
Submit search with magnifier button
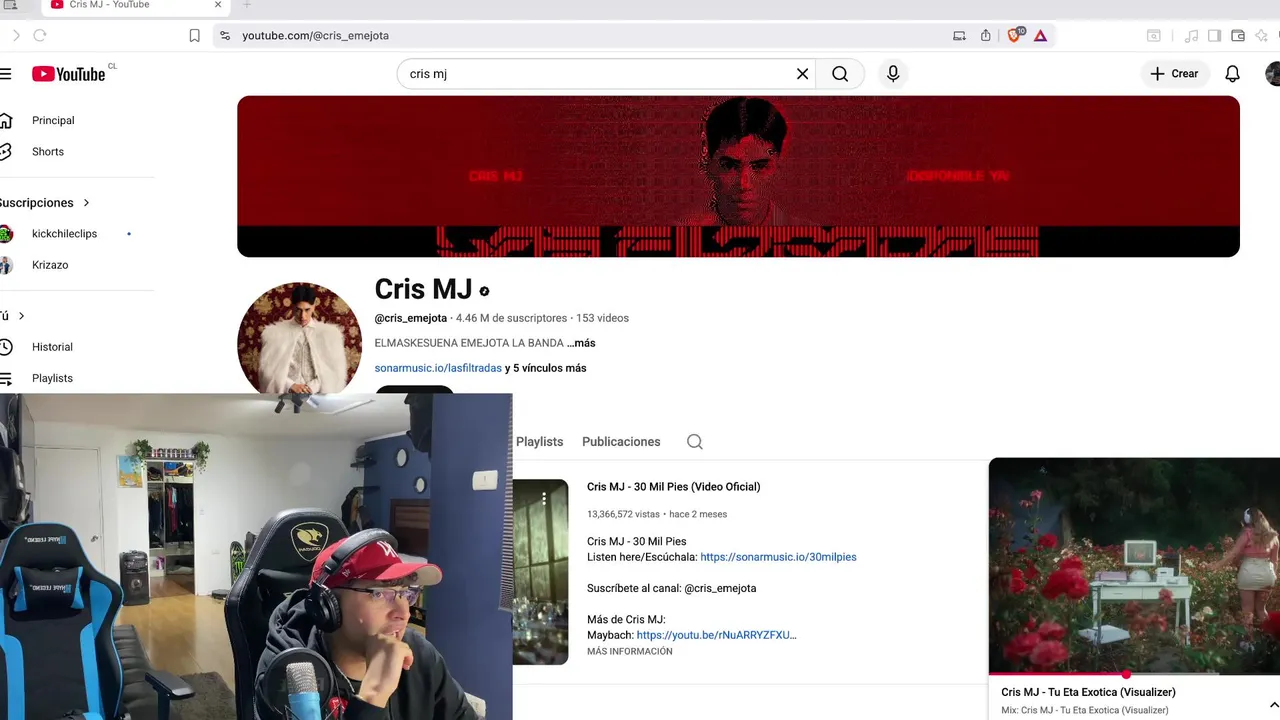tap(840, 74)
